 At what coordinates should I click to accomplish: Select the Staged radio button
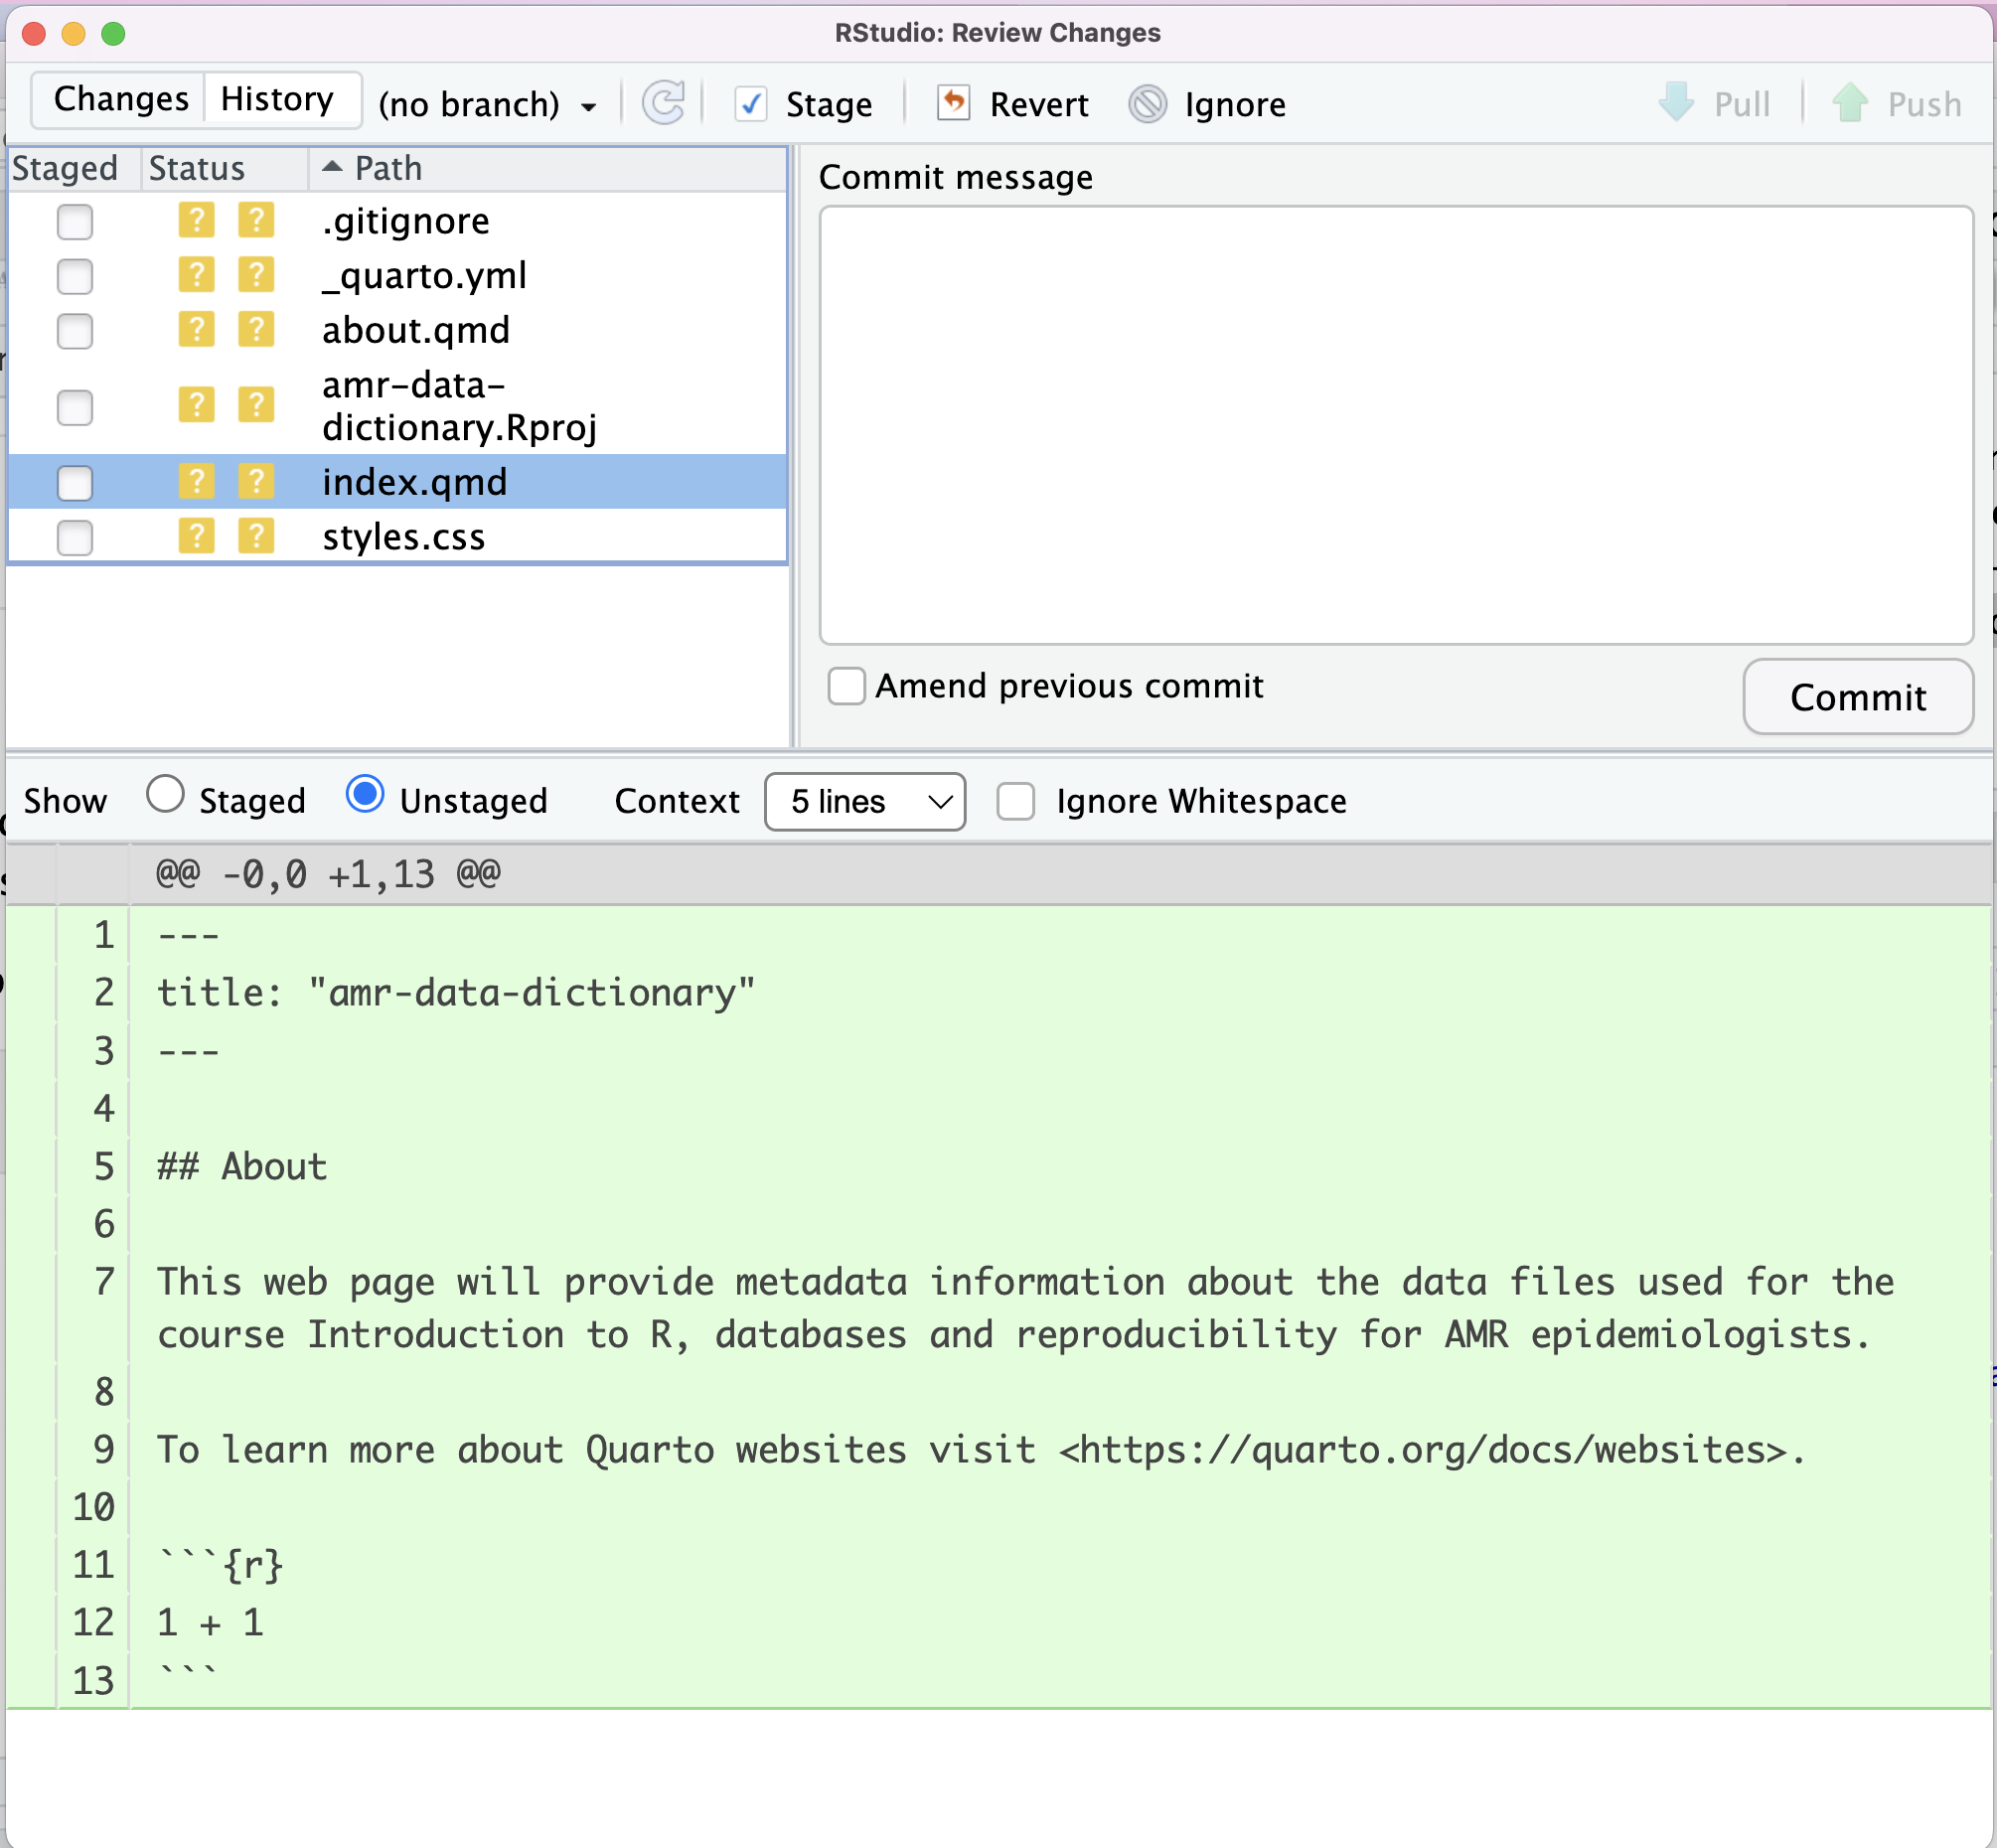[x=165, y=795]
